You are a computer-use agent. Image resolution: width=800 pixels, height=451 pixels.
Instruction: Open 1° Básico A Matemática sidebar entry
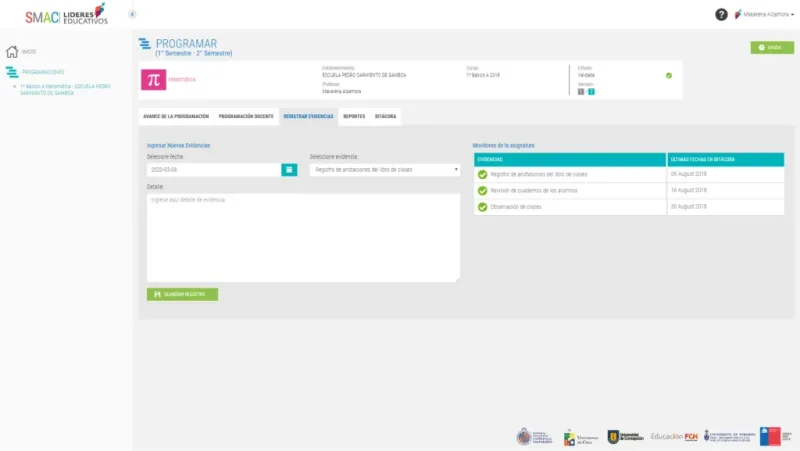pyautogui.click(x=65, y=90)
